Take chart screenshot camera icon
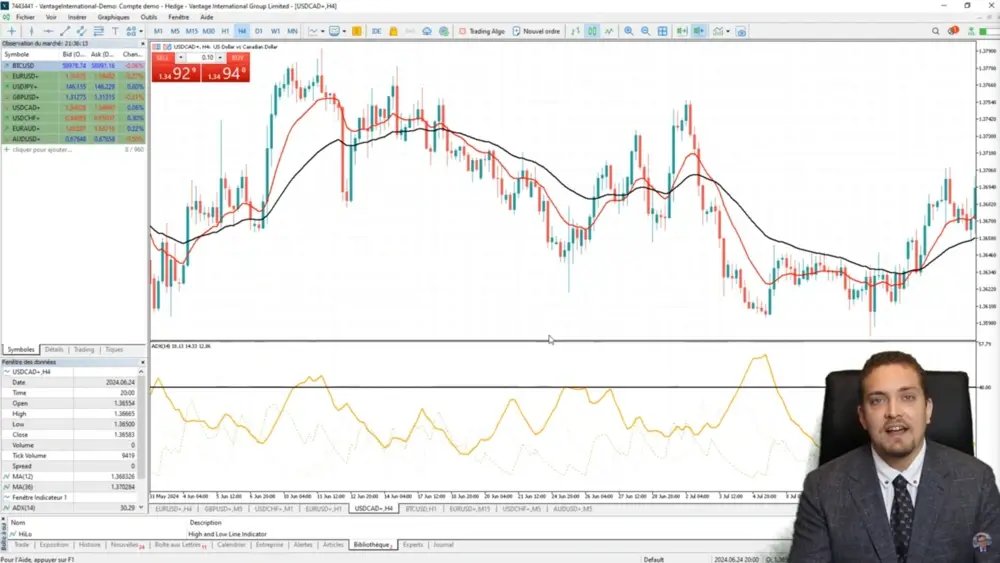The height and width of the screenshot is (563, 1000). point(741,31)
